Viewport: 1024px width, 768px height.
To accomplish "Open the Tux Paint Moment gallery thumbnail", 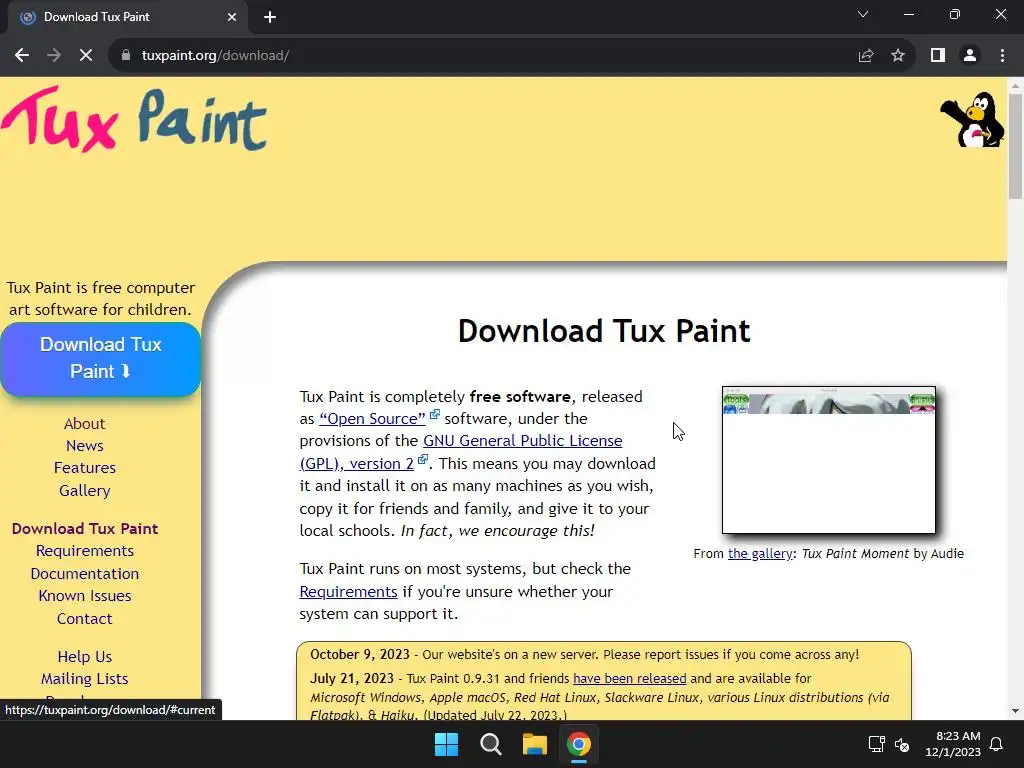I will tap(829, 460).
